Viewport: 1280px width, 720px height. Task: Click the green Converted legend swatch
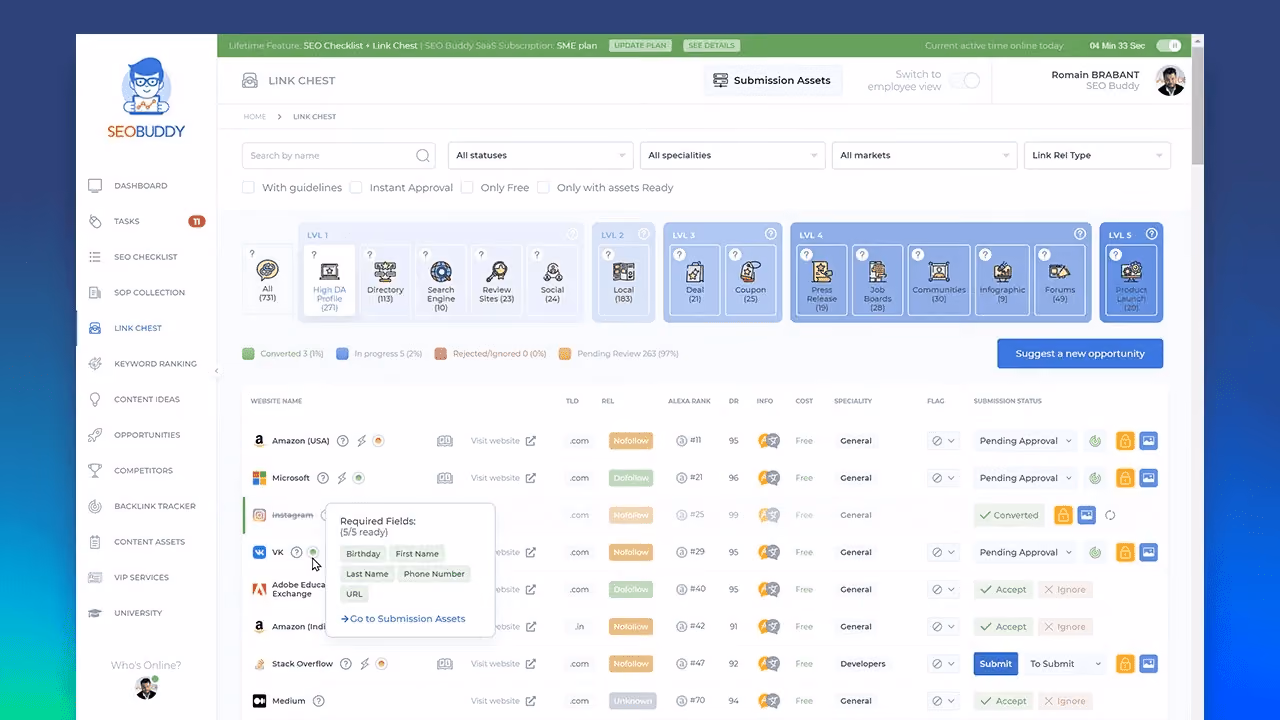[x=248, y=354]
